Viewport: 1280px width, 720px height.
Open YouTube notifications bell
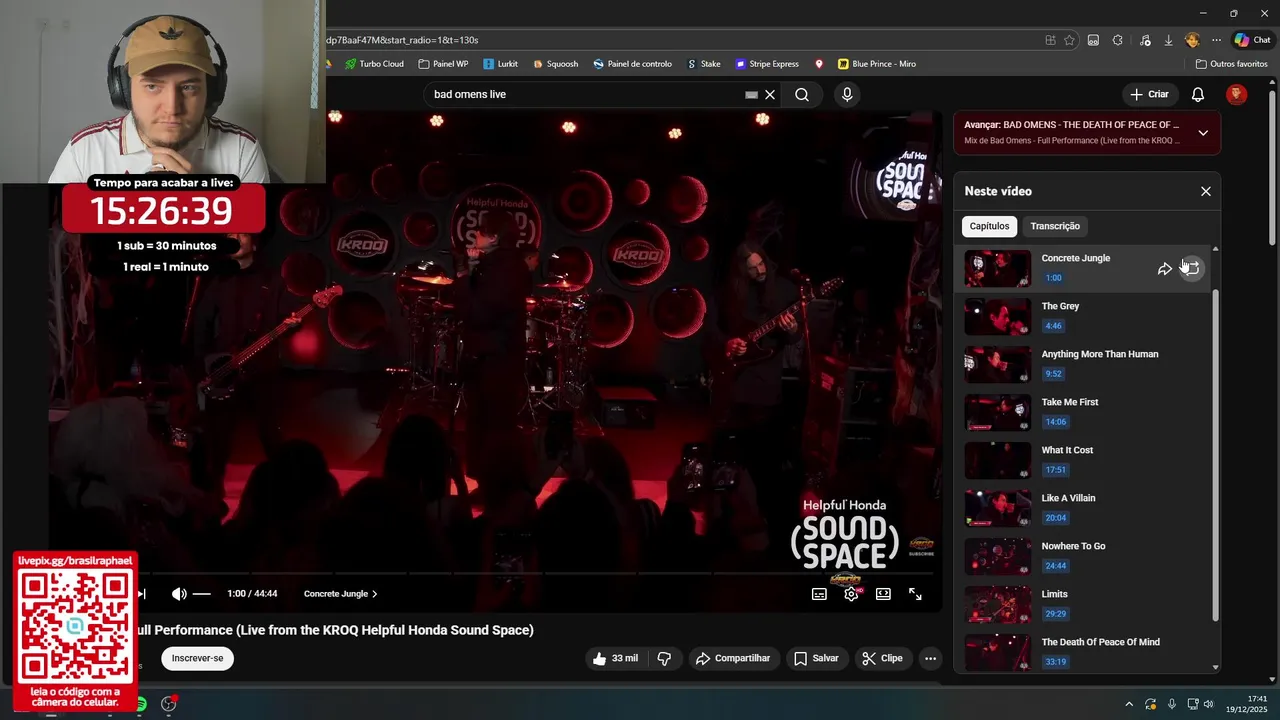[x=1198, y=95]
